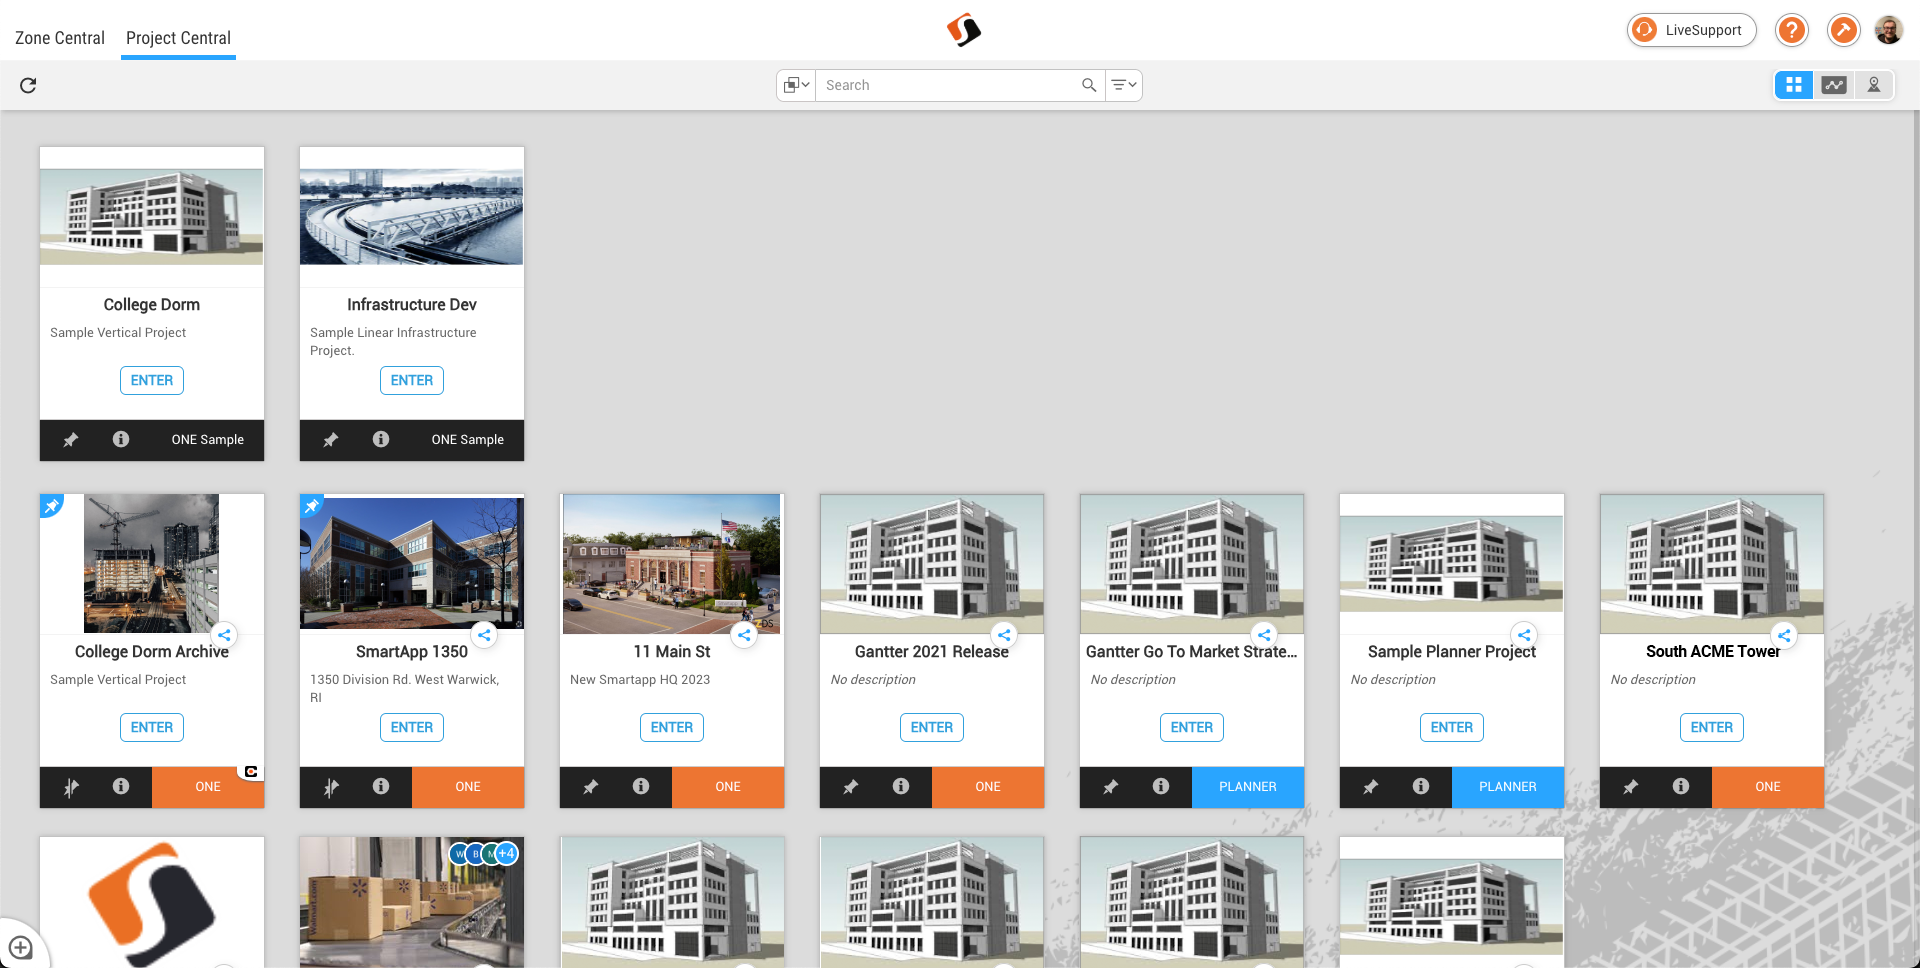The image size is (1920, 968).
Task: Click ONE label on South ACME Tower
Action: point(1768,787)
